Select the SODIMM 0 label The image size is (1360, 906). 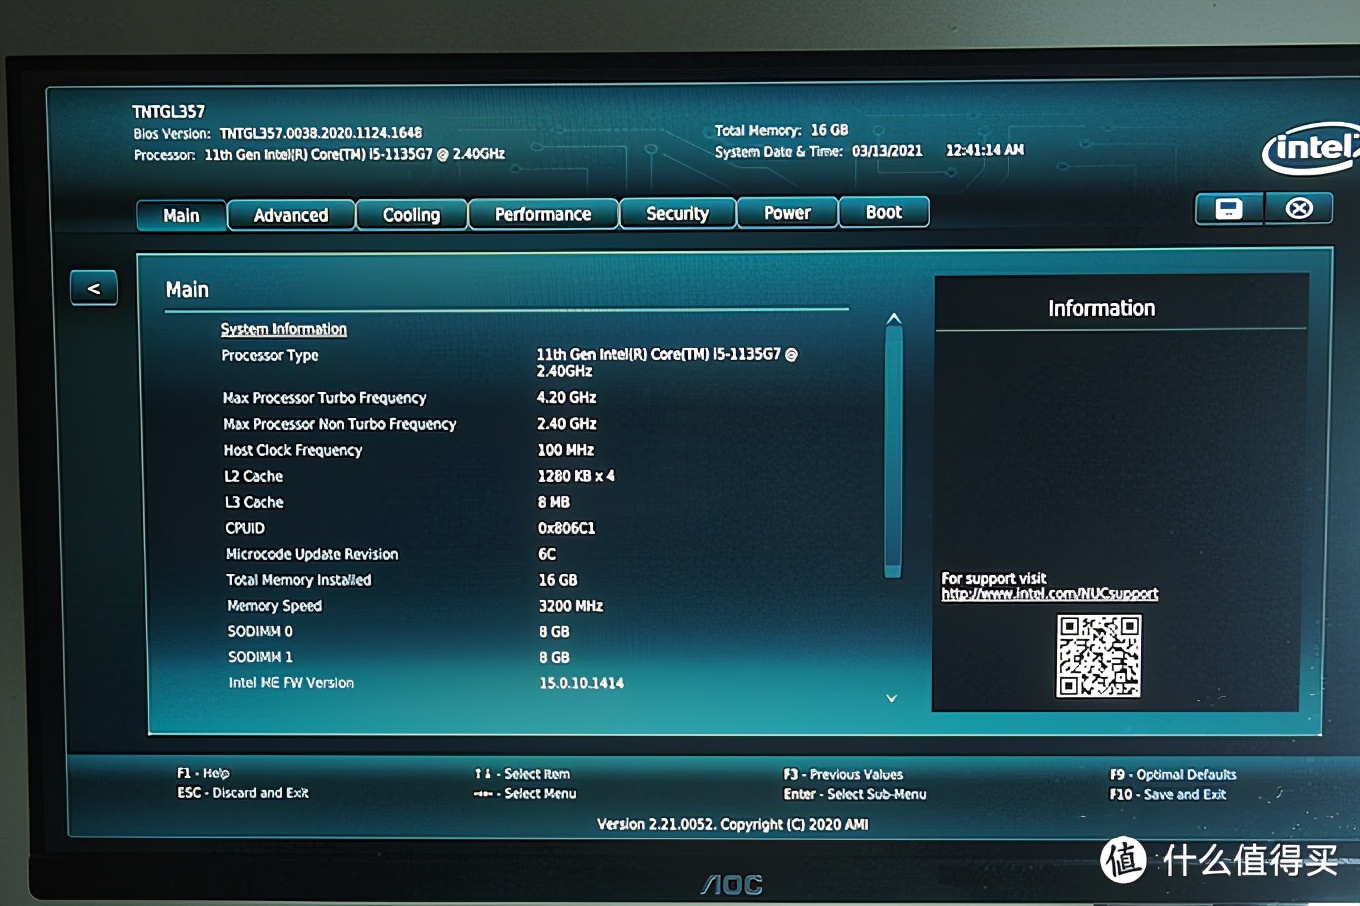coord(260,631)
